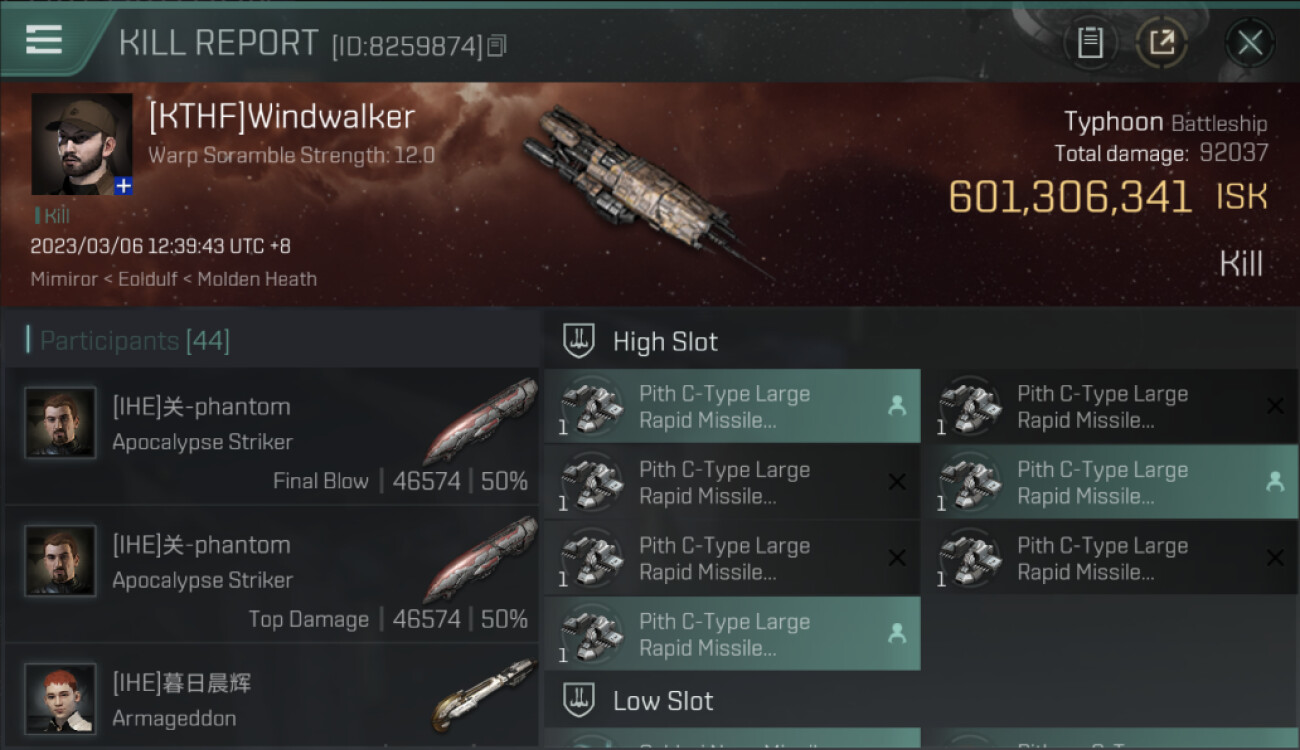Open Windwalker character portrait
This screenshot has height=750, width=1300.
(x=81, y=144)
